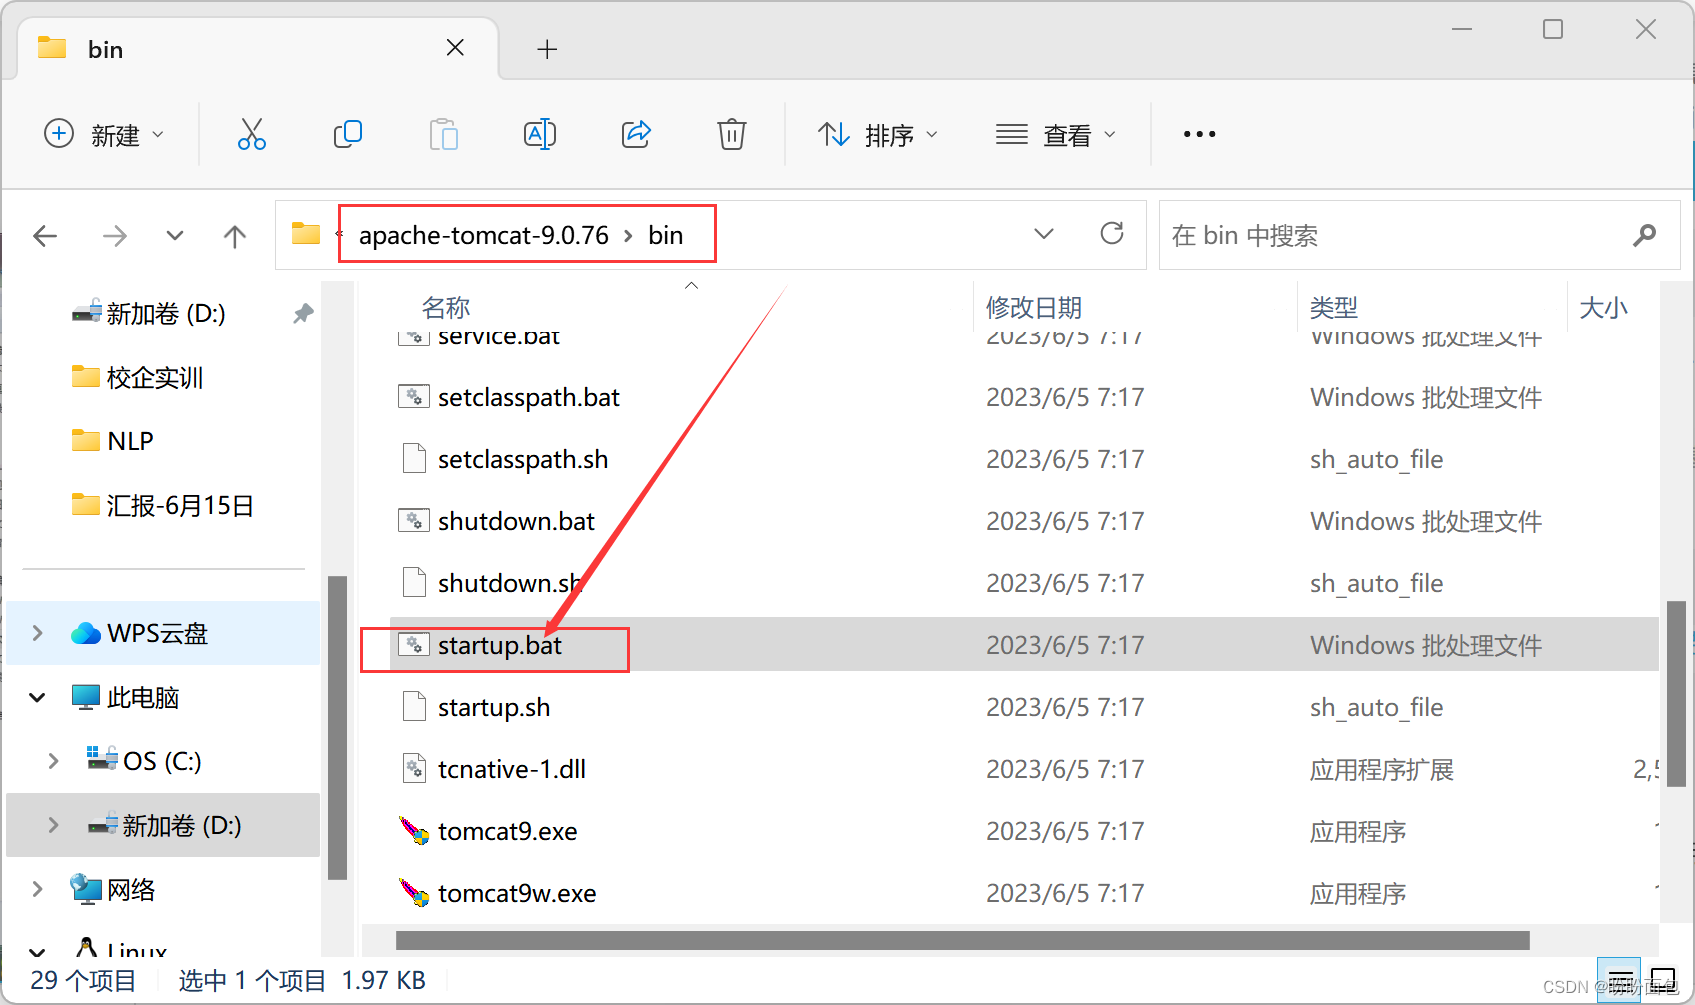Select setclasspath.sh file
Viewport: 1695px width, 1005px height.
coord(523,459)
